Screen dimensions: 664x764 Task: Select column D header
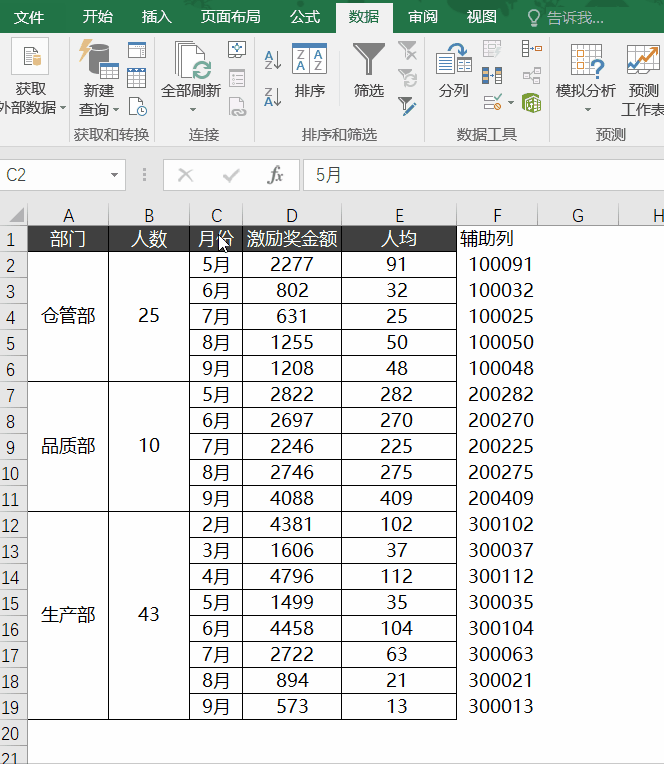coord(292,215)
